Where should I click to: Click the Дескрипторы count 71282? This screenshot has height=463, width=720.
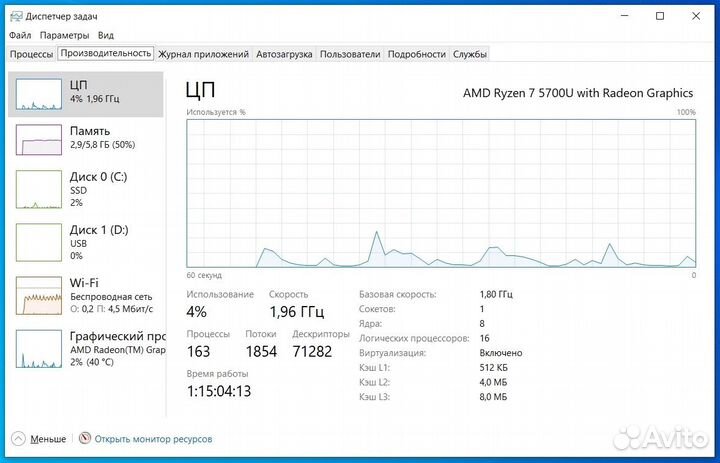(x=312, y=352)
